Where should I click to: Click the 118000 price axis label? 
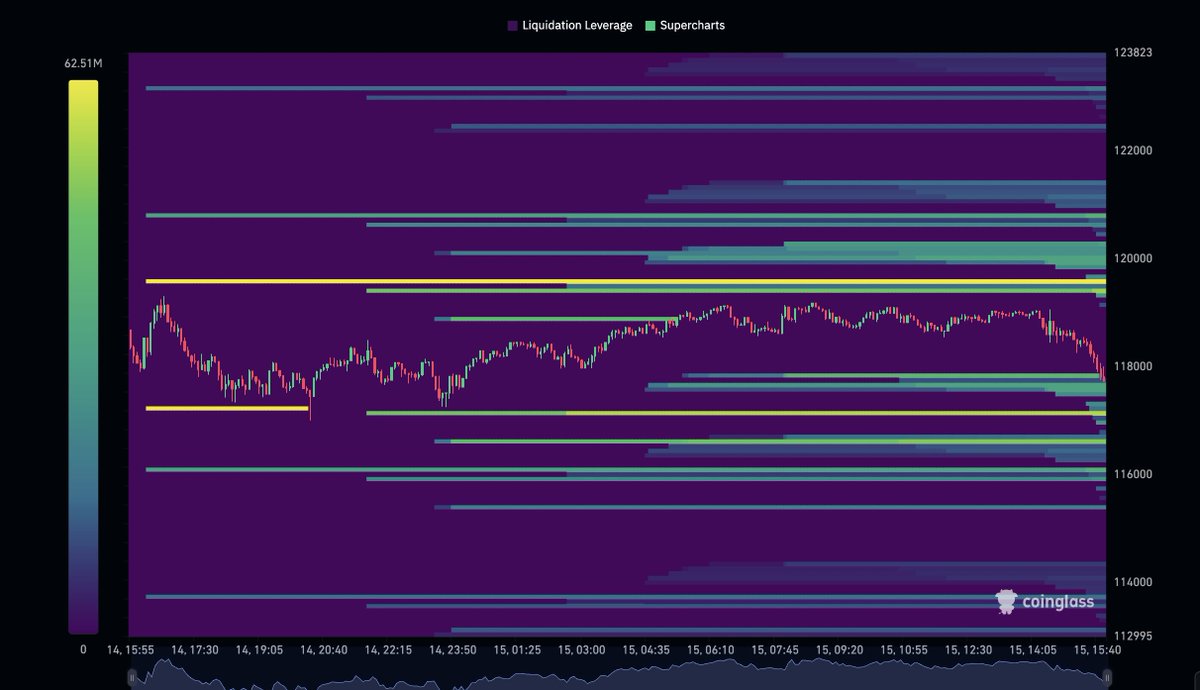click(1132, 366)
